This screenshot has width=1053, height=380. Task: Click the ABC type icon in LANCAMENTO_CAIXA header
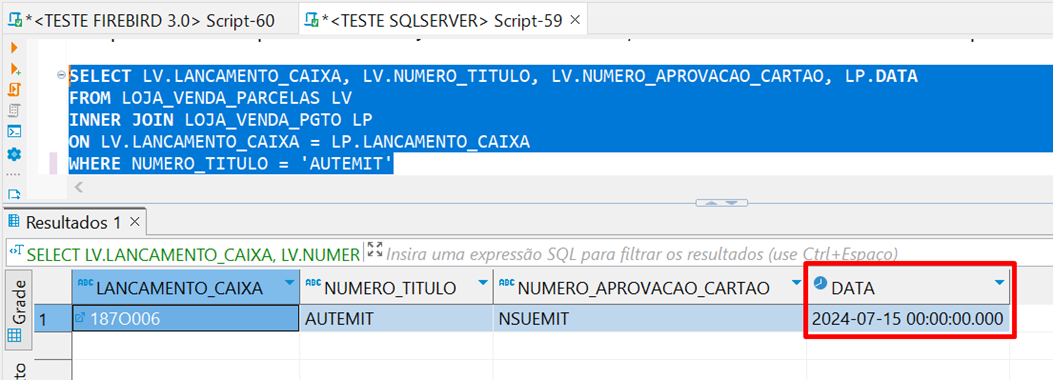(86, 282)
